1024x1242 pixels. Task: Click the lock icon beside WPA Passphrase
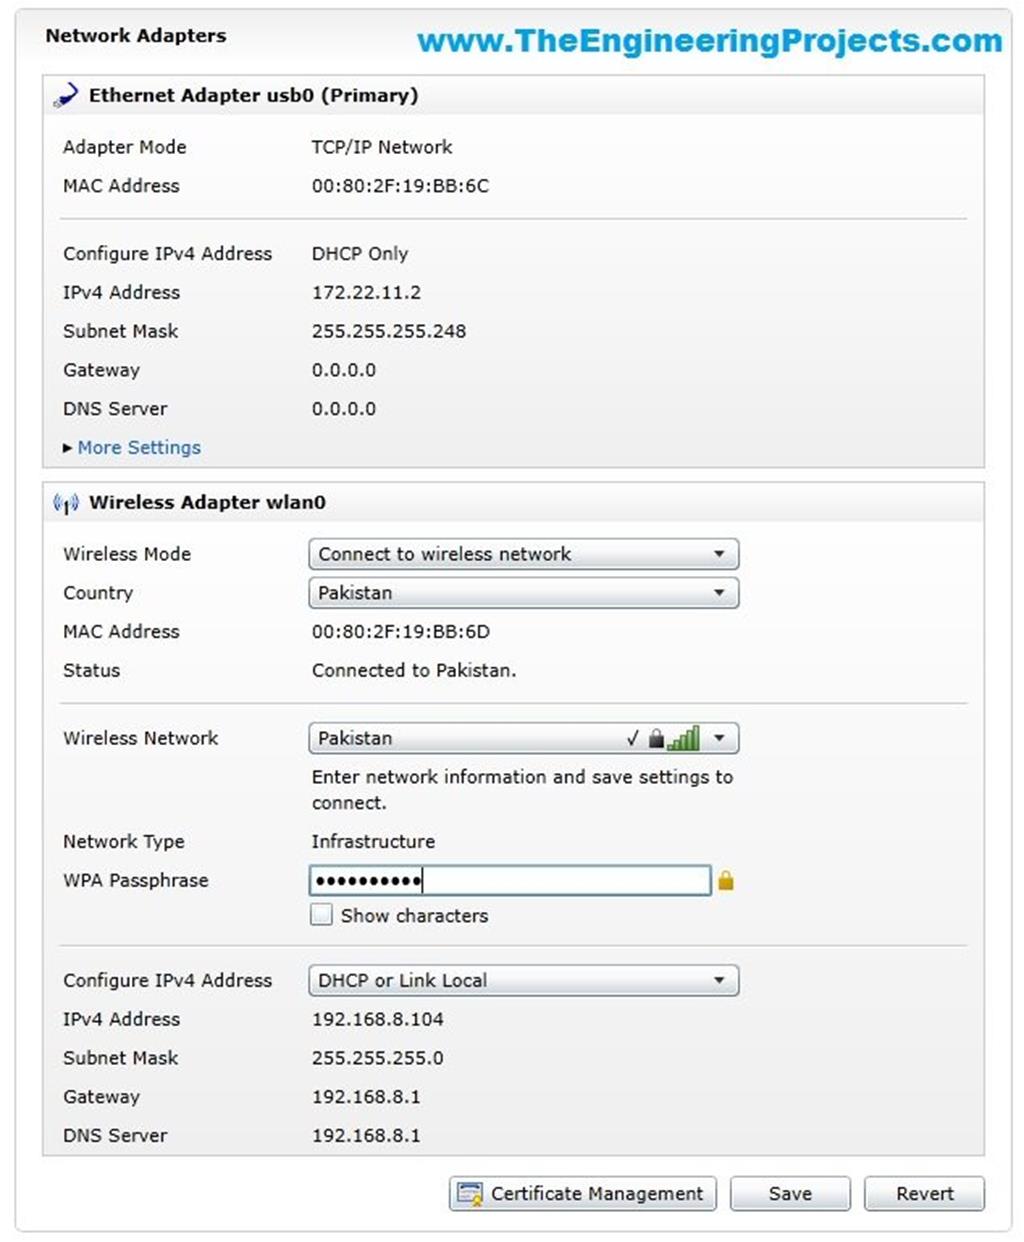(727, 880)
